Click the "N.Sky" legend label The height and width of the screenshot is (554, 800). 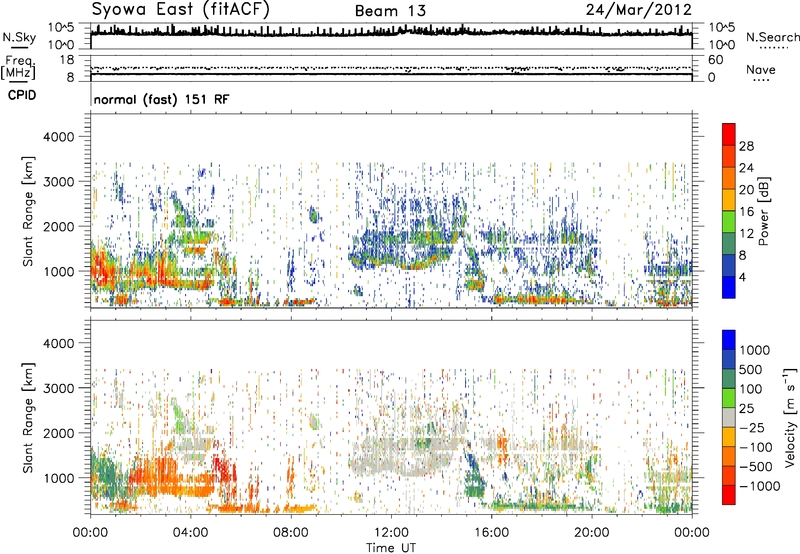pos(19,38)
